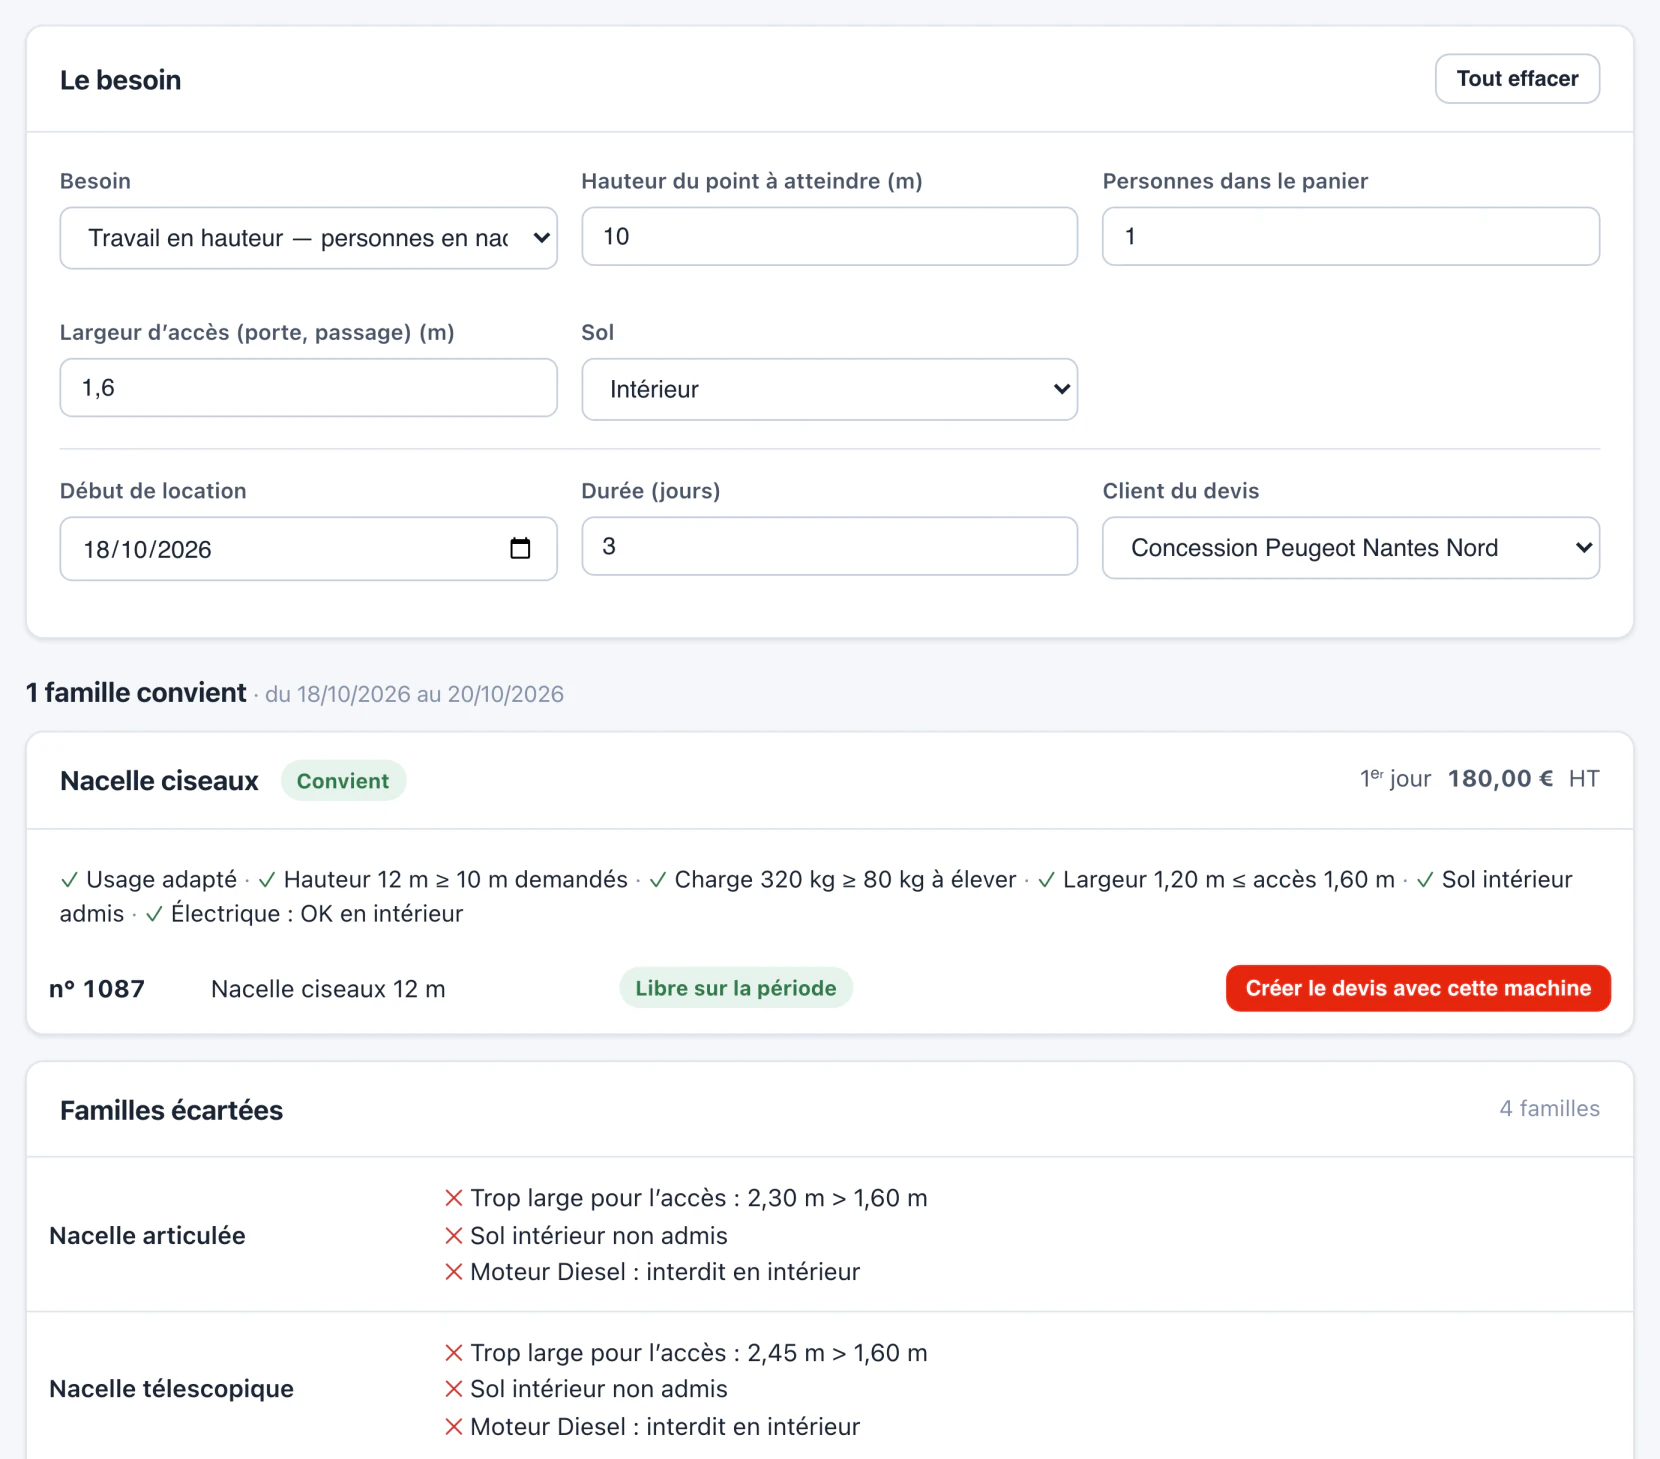This screenshot has height=1459, width=1660.
Task: Click the Usage adapté criterion
Action: 149,880
